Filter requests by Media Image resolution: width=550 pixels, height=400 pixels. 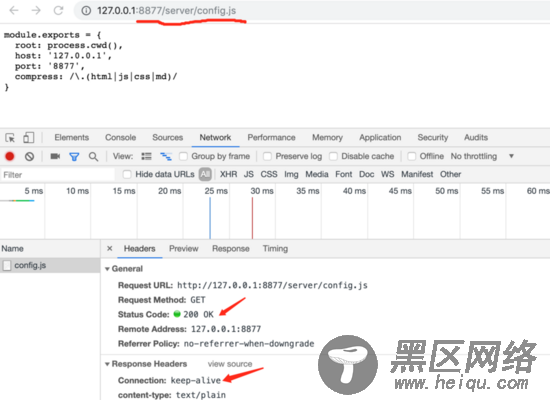(317, 174)
